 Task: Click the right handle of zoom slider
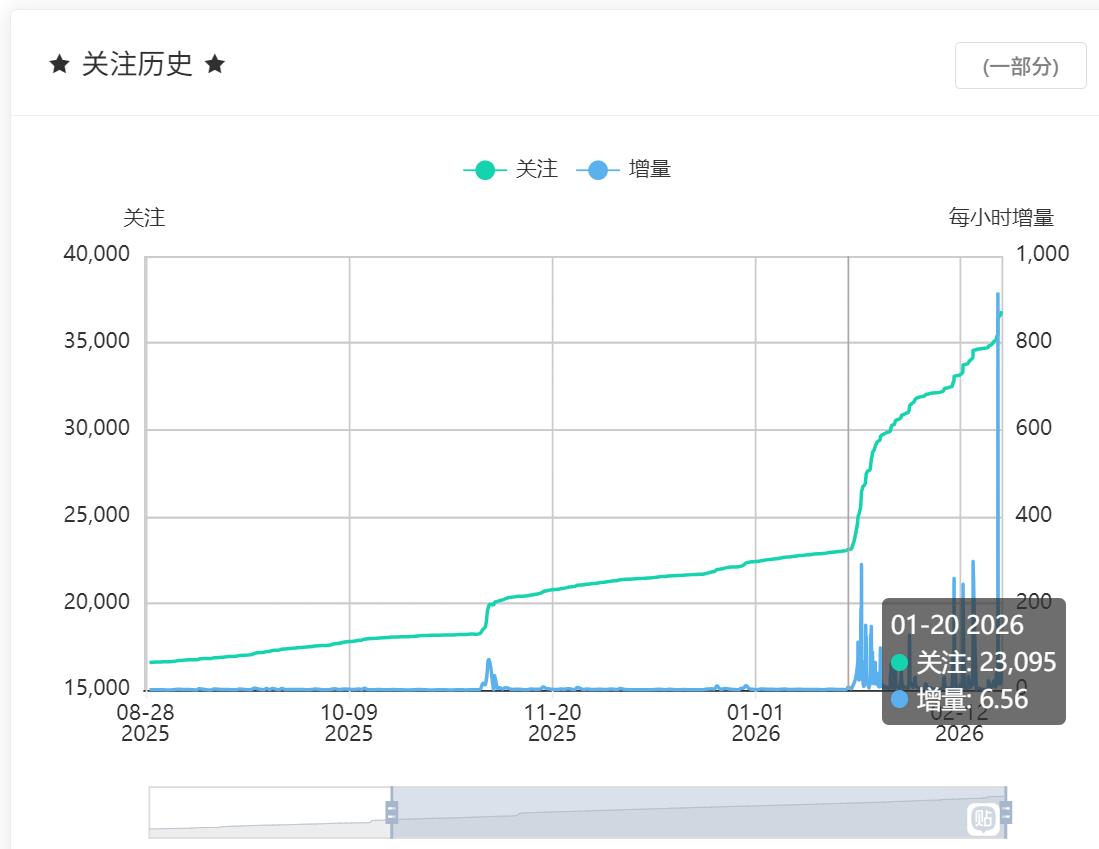pos(1005,812)
